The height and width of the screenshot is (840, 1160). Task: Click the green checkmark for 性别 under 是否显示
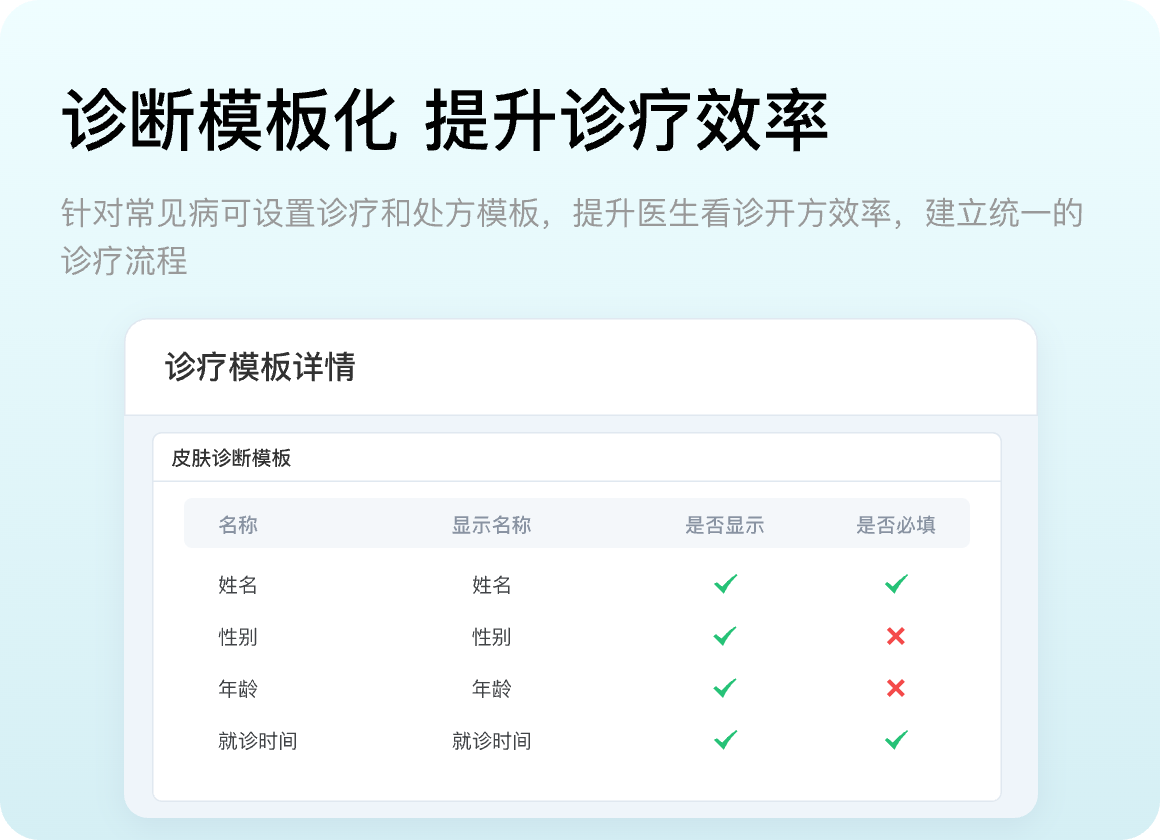tap(725, 636)
